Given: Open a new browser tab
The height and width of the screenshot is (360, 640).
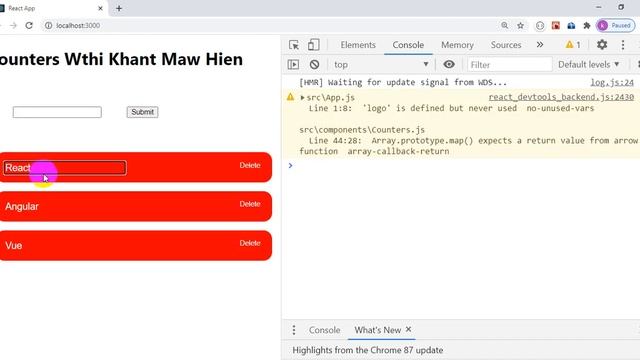Looking at the screenshot, I should [x=119, y=8].
